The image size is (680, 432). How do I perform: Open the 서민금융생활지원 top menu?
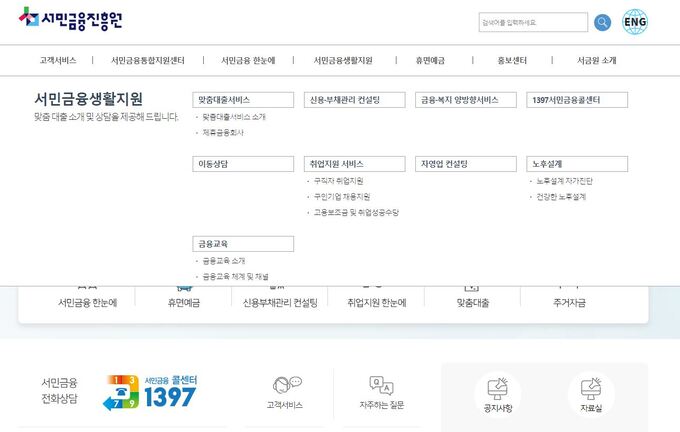coord(342,60)
